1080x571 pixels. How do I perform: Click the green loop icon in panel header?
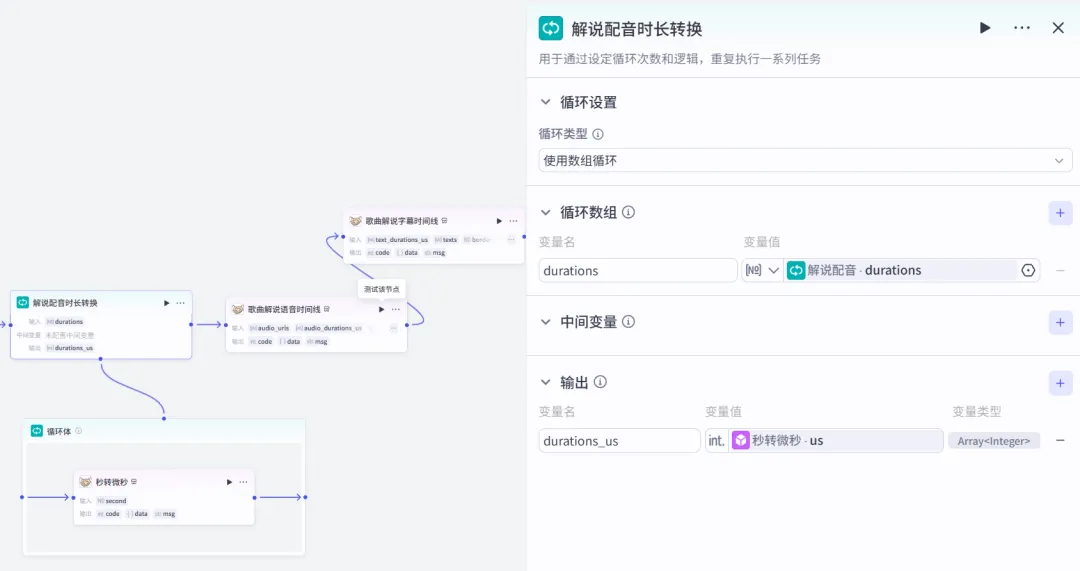pyautogui.click(x=550, y=28)
